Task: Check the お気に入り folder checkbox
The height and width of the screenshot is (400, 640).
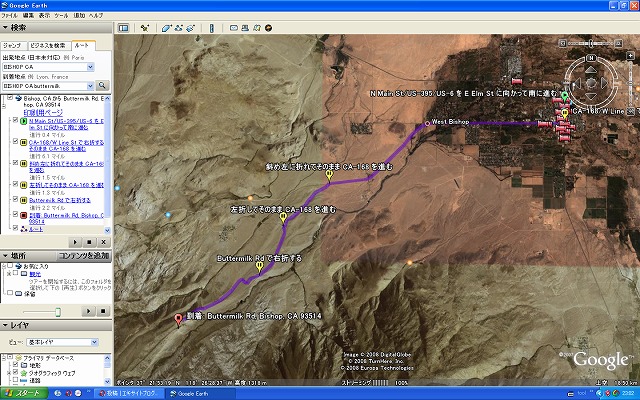Action: point(10,266)
